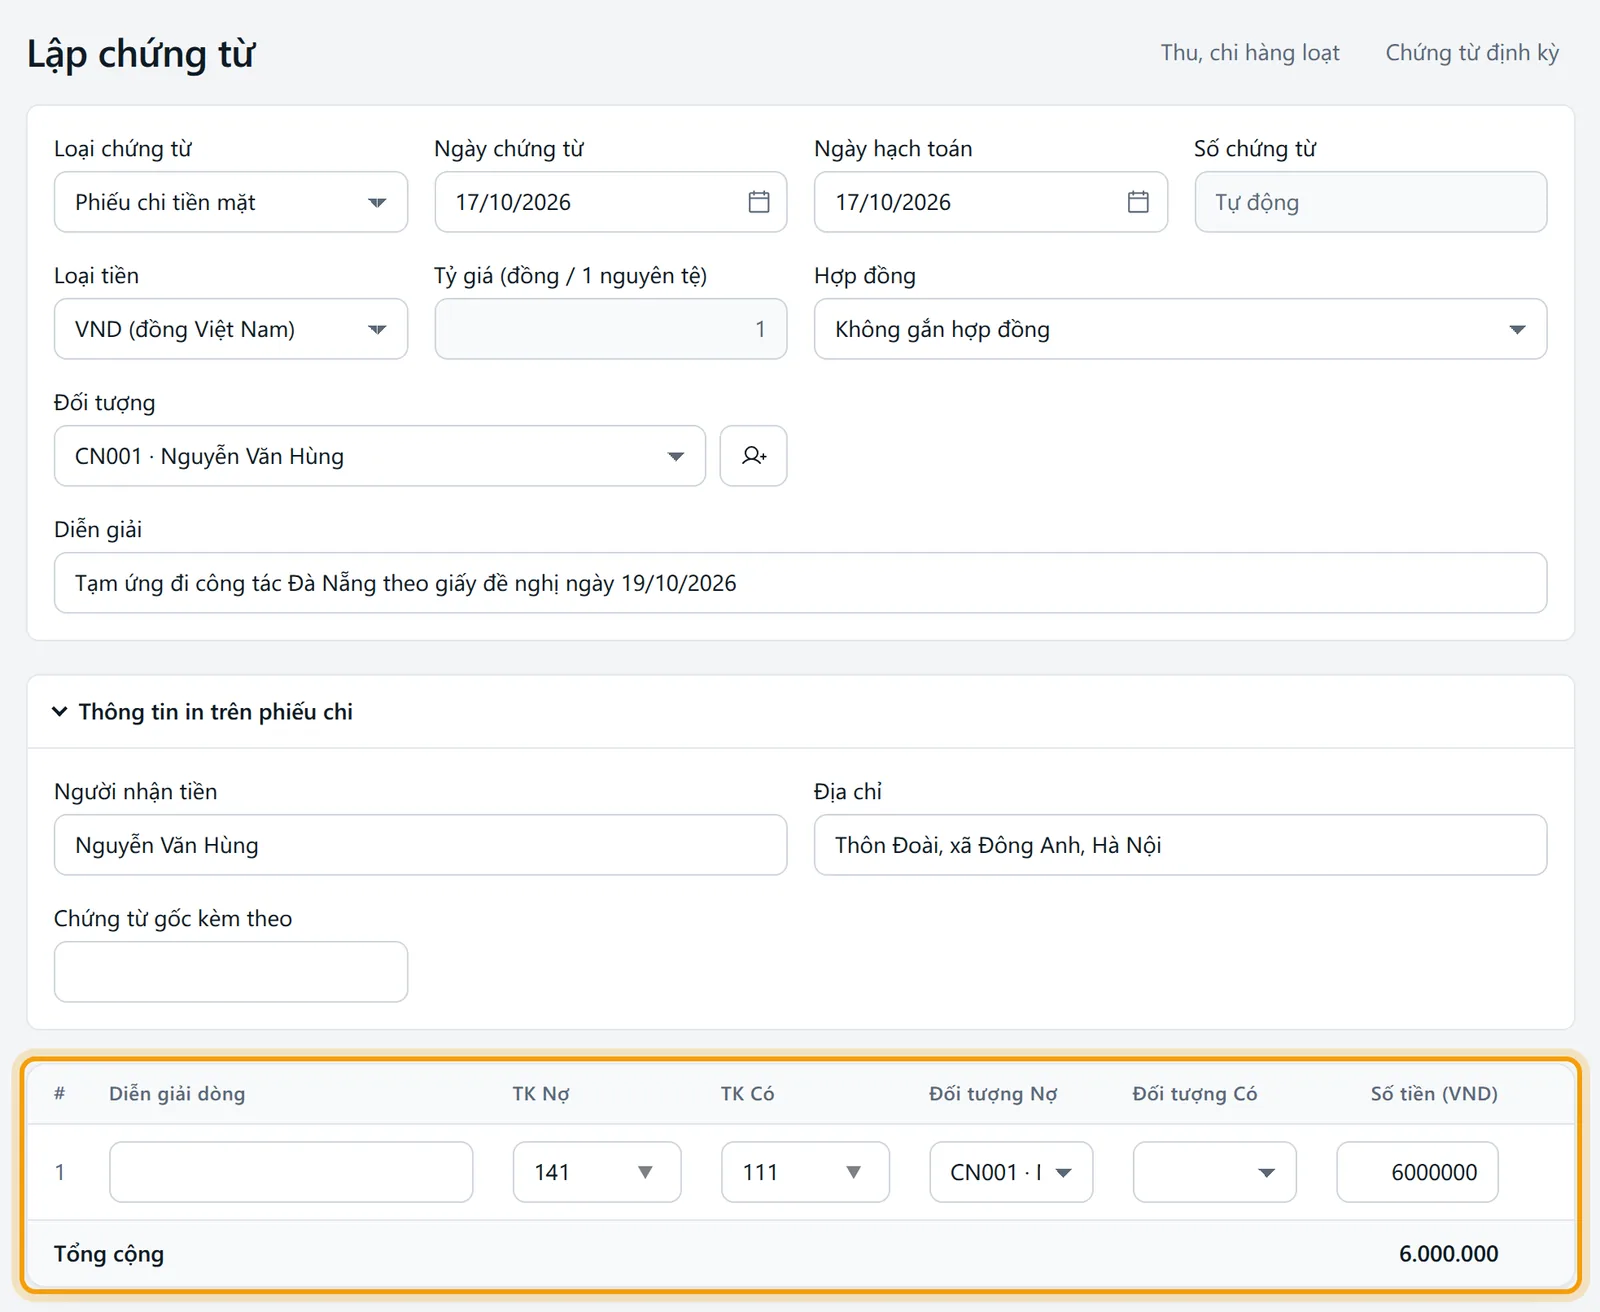1600x1312 pixels.
Task: Collapse Thông tin in trên phiếu chi section
Action: pos(203,712)
